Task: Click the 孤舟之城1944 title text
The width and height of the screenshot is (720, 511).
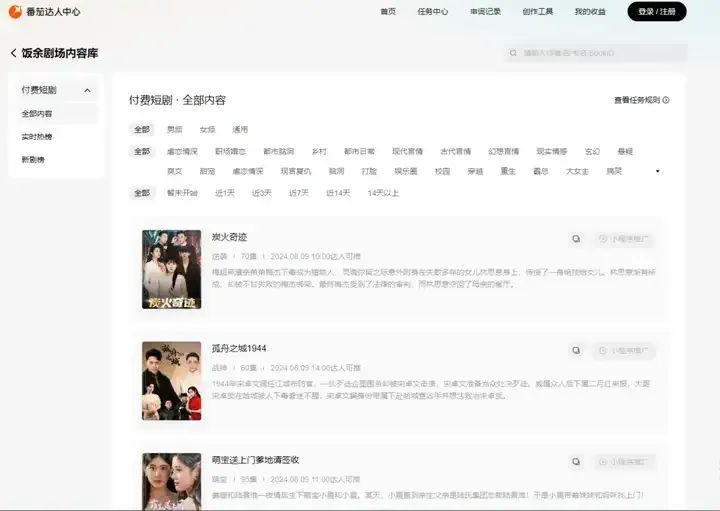Action: point(239,348)
